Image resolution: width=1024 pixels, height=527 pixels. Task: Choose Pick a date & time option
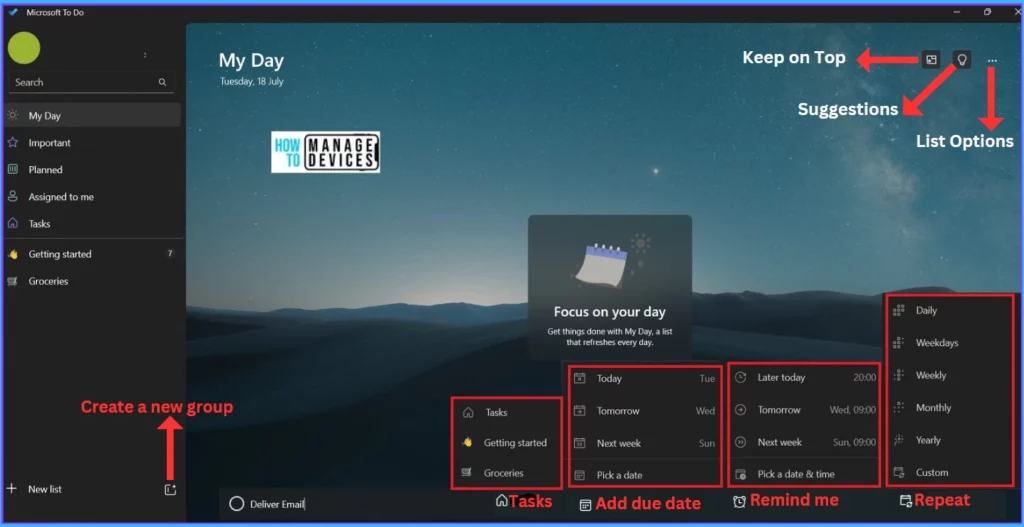point(805,474)
